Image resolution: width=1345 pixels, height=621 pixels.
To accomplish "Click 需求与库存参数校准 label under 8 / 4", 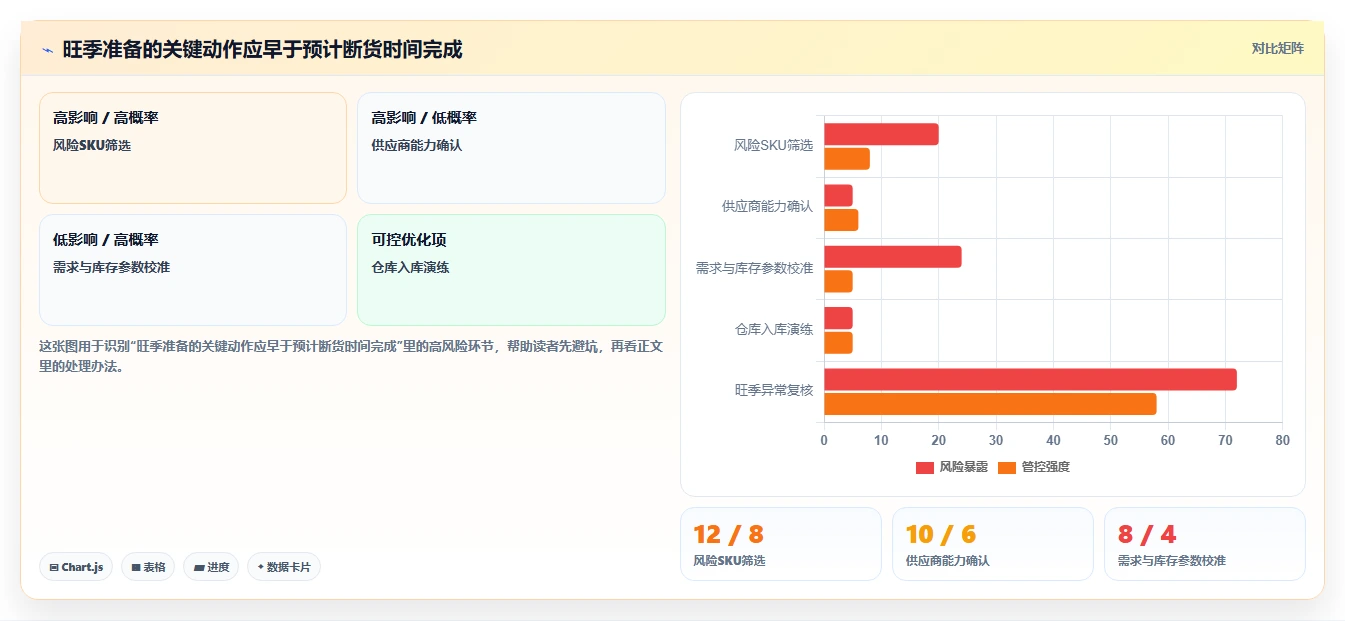I will click(x=1171, y=561).
